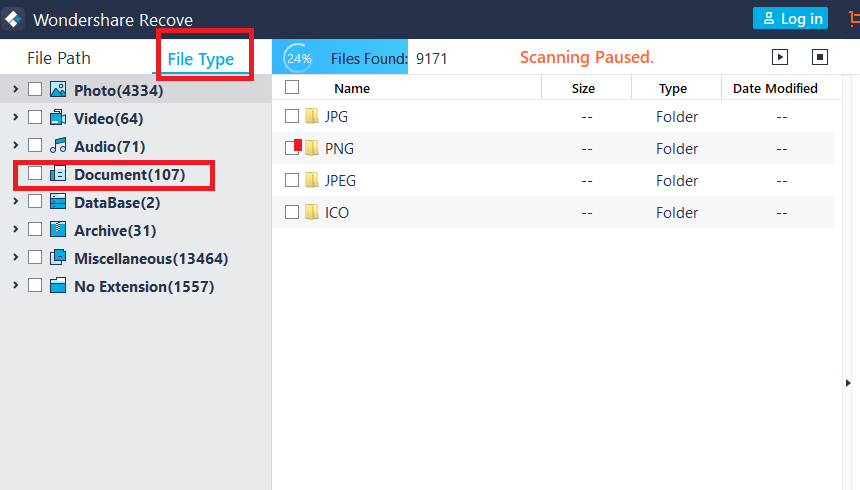Click the Log in button

(x=790, y=19)
